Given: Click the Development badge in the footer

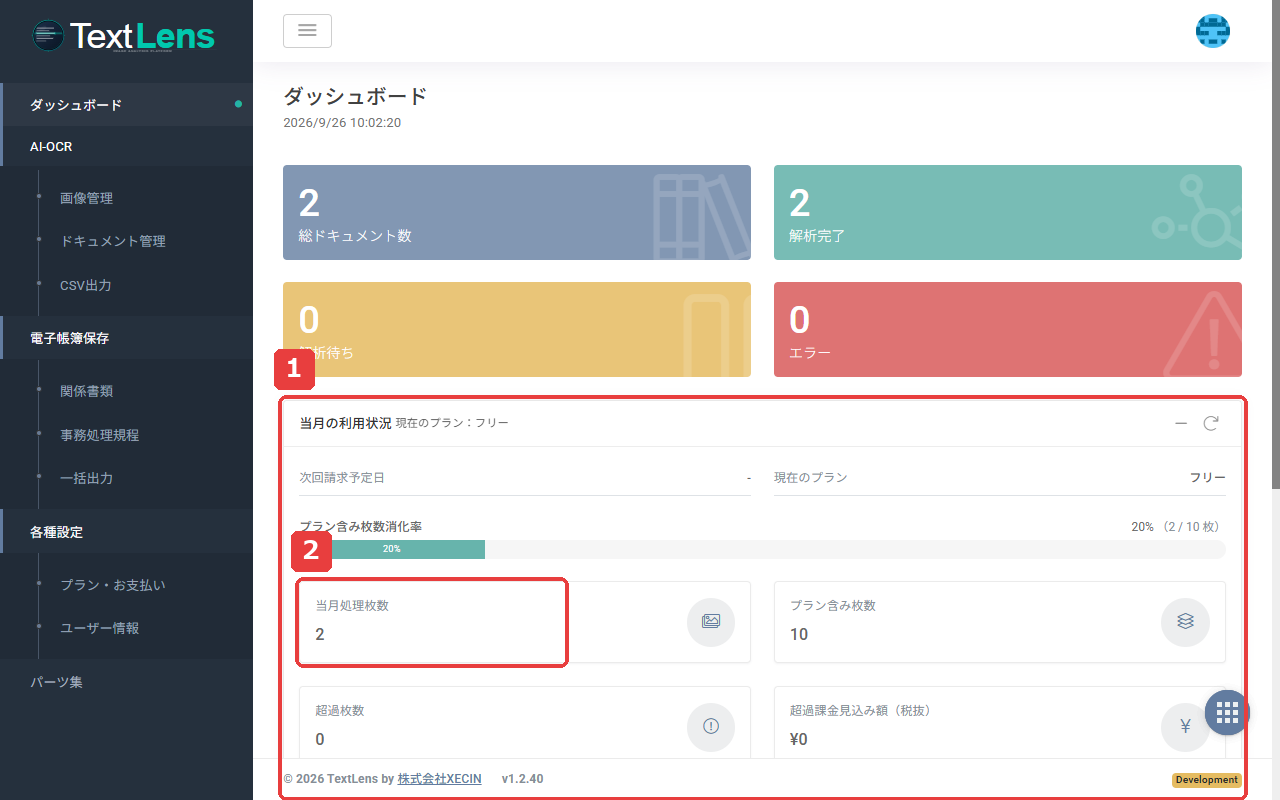Looking at the screenshot, I should point(1207,780).
